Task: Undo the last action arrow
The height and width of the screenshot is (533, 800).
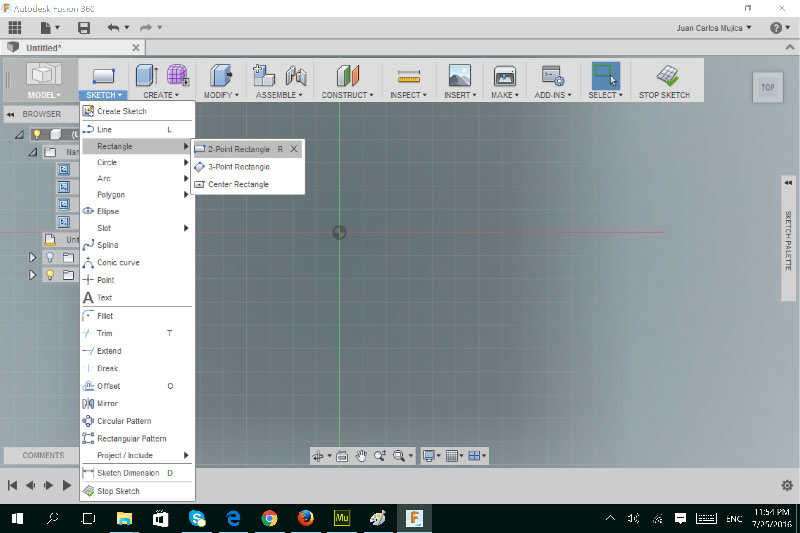Action: pos(113,28)
